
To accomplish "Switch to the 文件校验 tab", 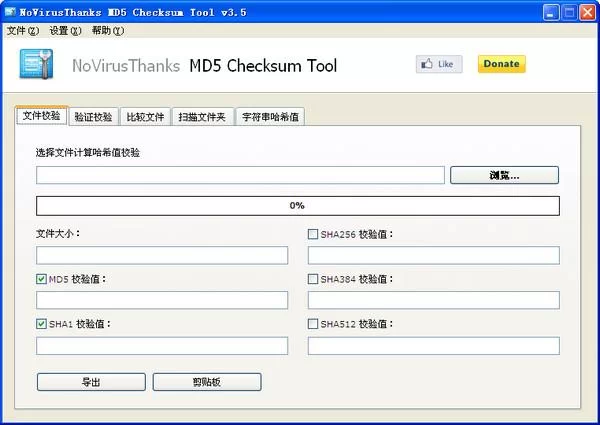I will click(42, 116).
